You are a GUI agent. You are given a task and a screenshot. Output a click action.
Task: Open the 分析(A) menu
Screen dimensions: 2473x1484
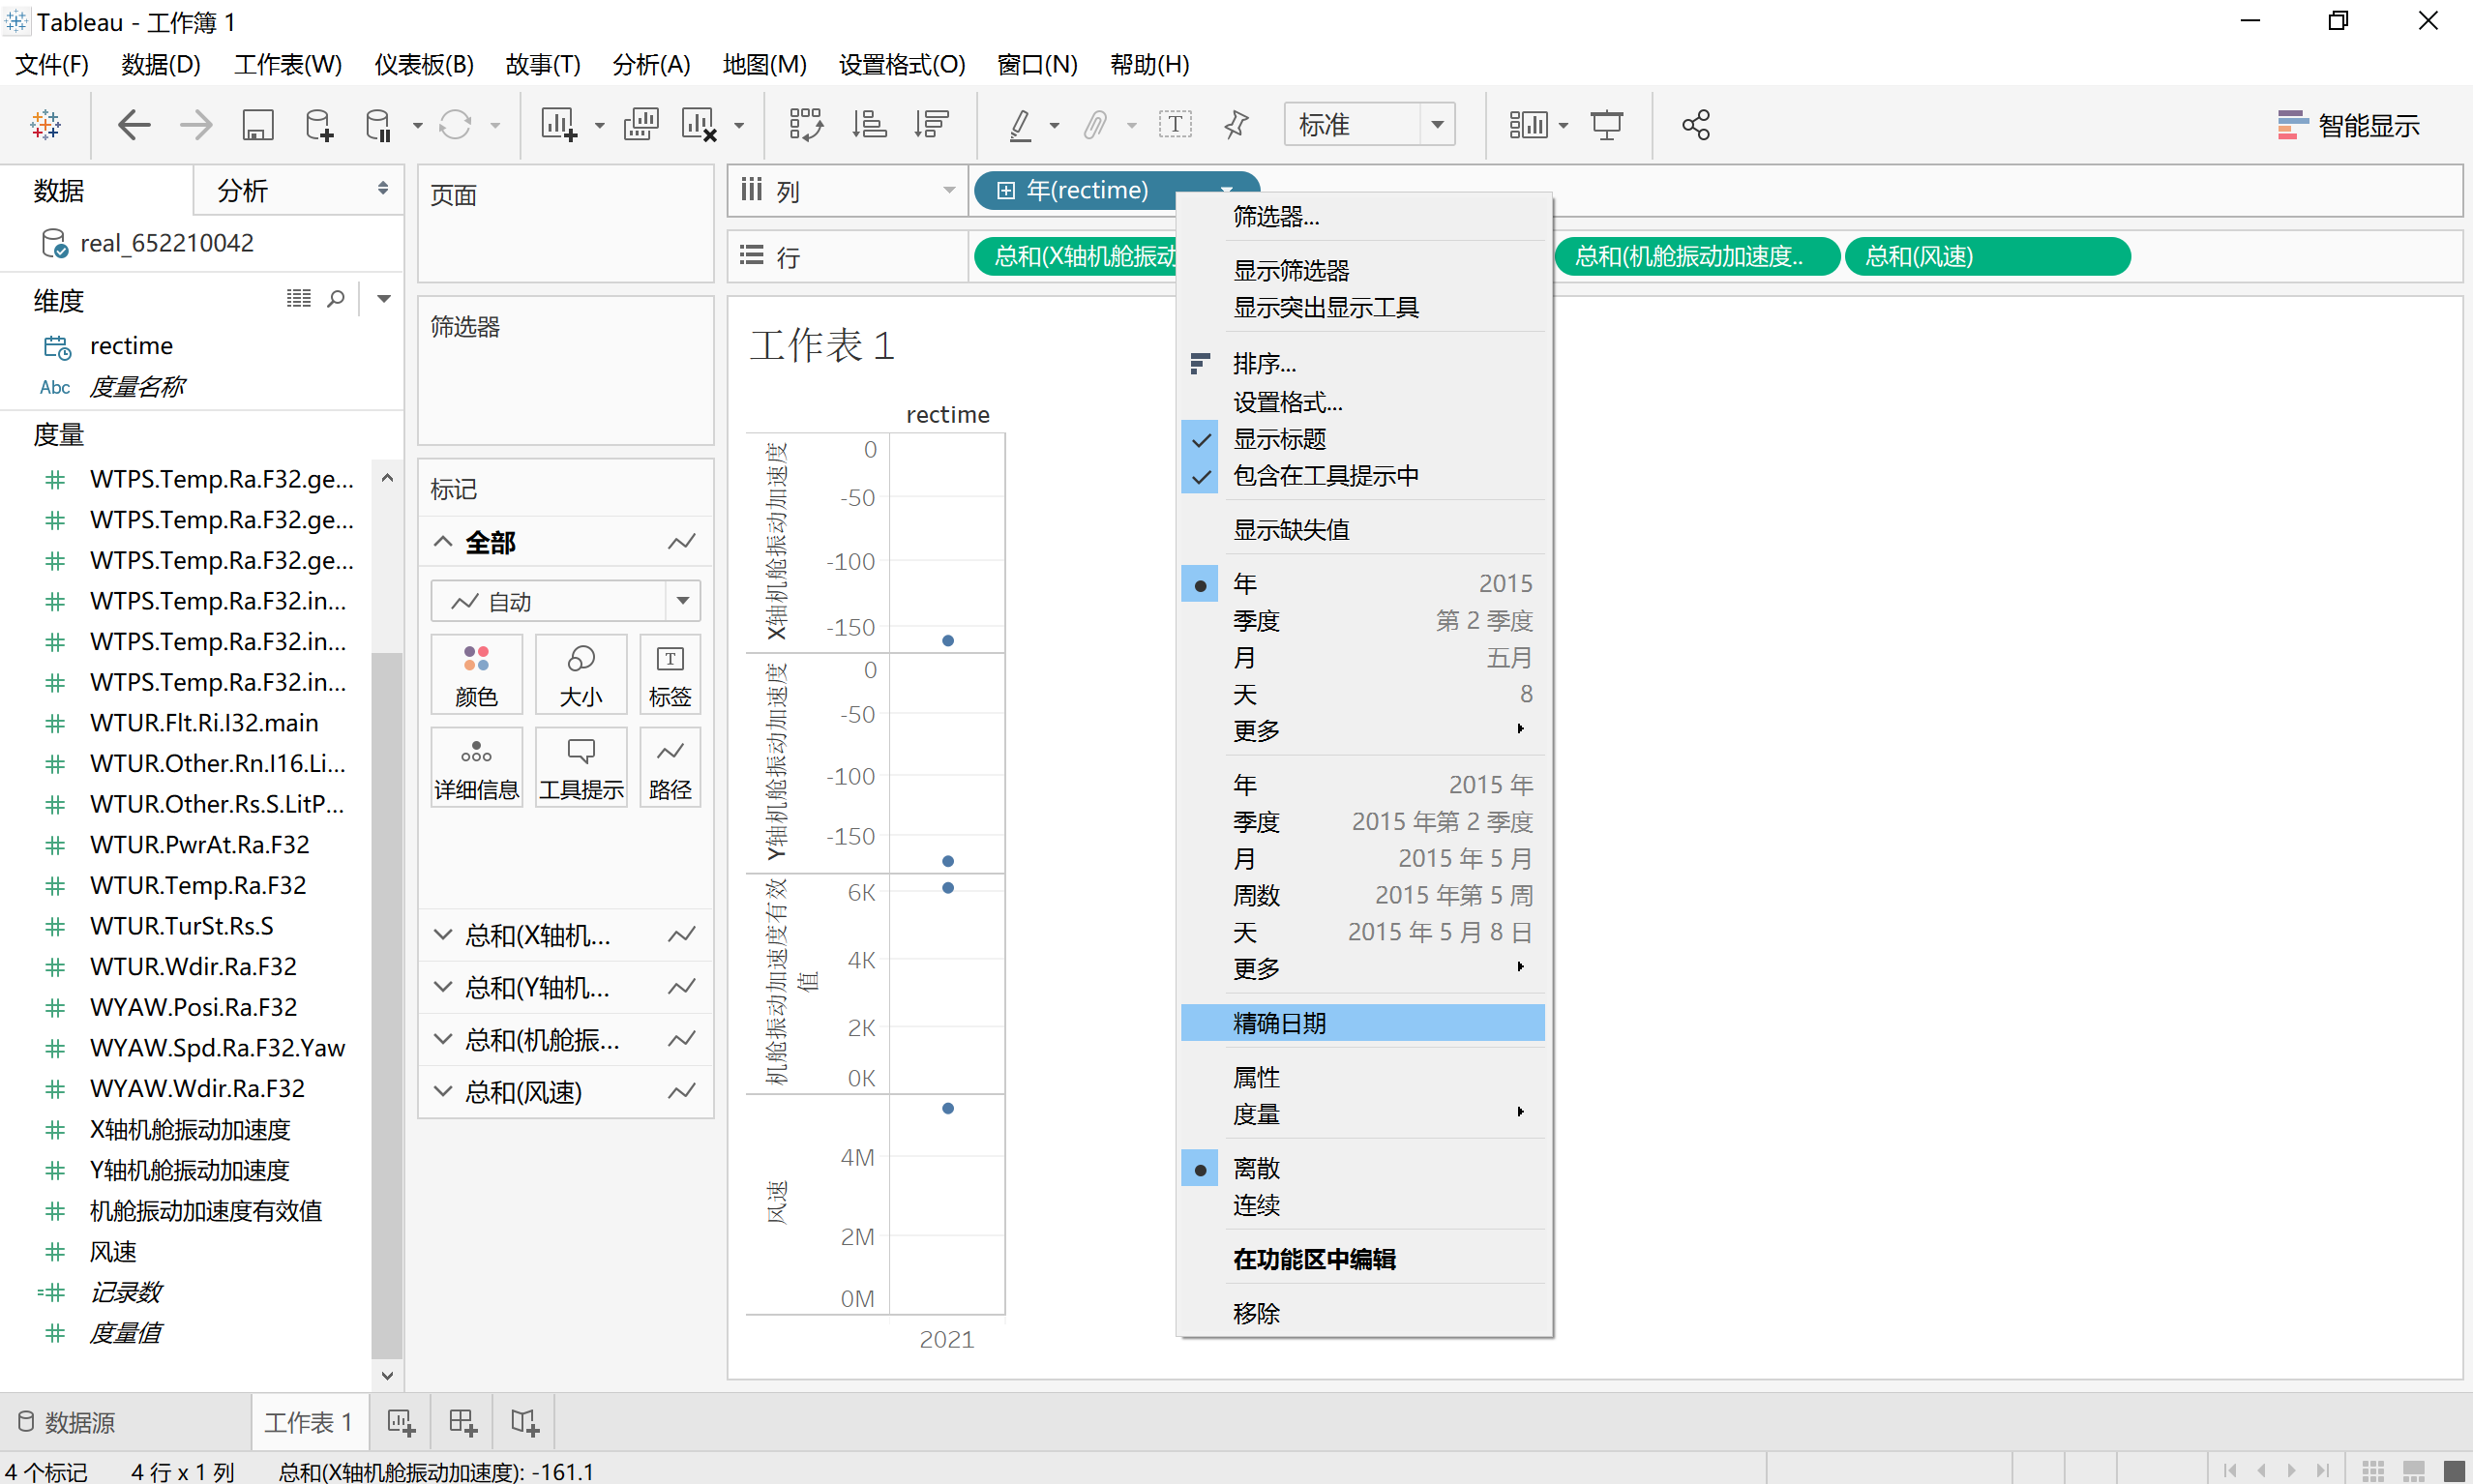[651, 65]
